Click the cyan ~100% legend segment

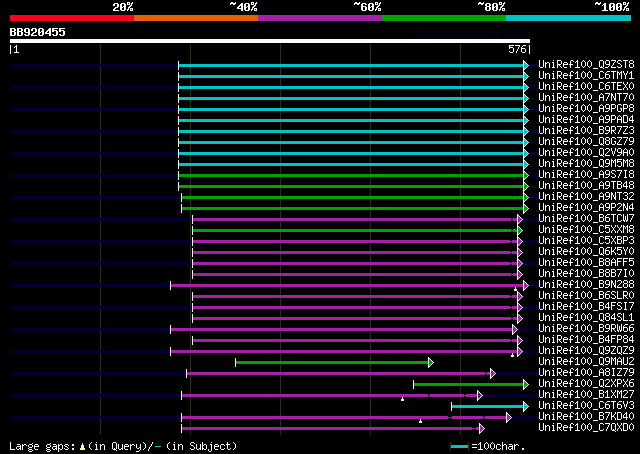click(569, 18)
